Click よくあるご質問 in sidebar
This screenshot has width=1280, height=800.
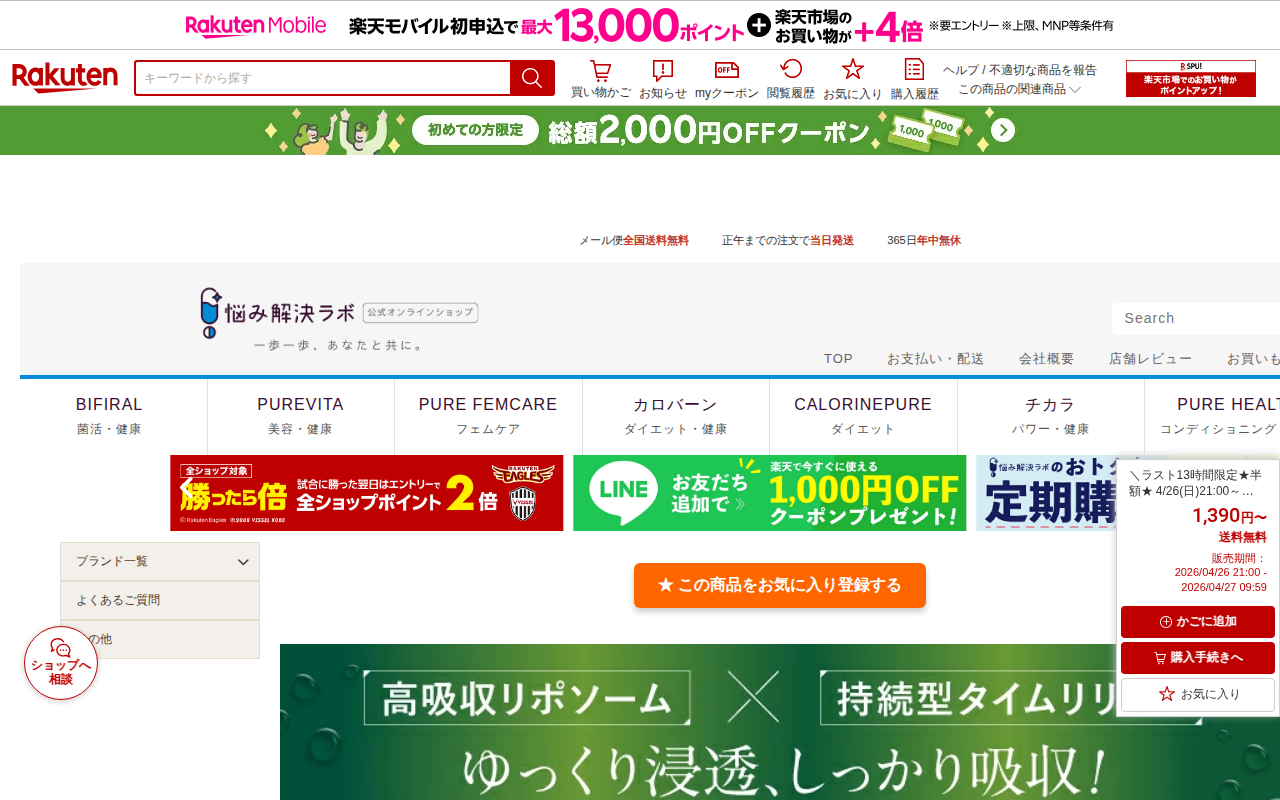click(x=160, y=601)
